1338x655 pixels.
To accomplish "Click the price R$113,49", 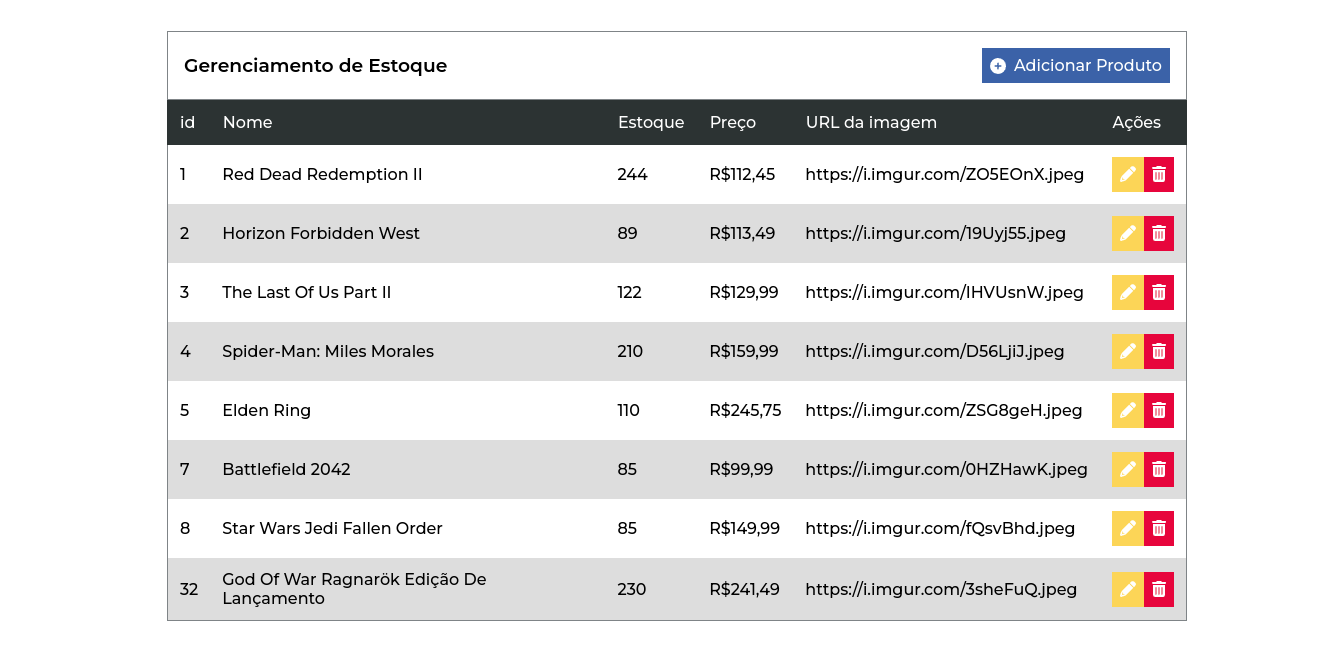I will tap(742, 233).
